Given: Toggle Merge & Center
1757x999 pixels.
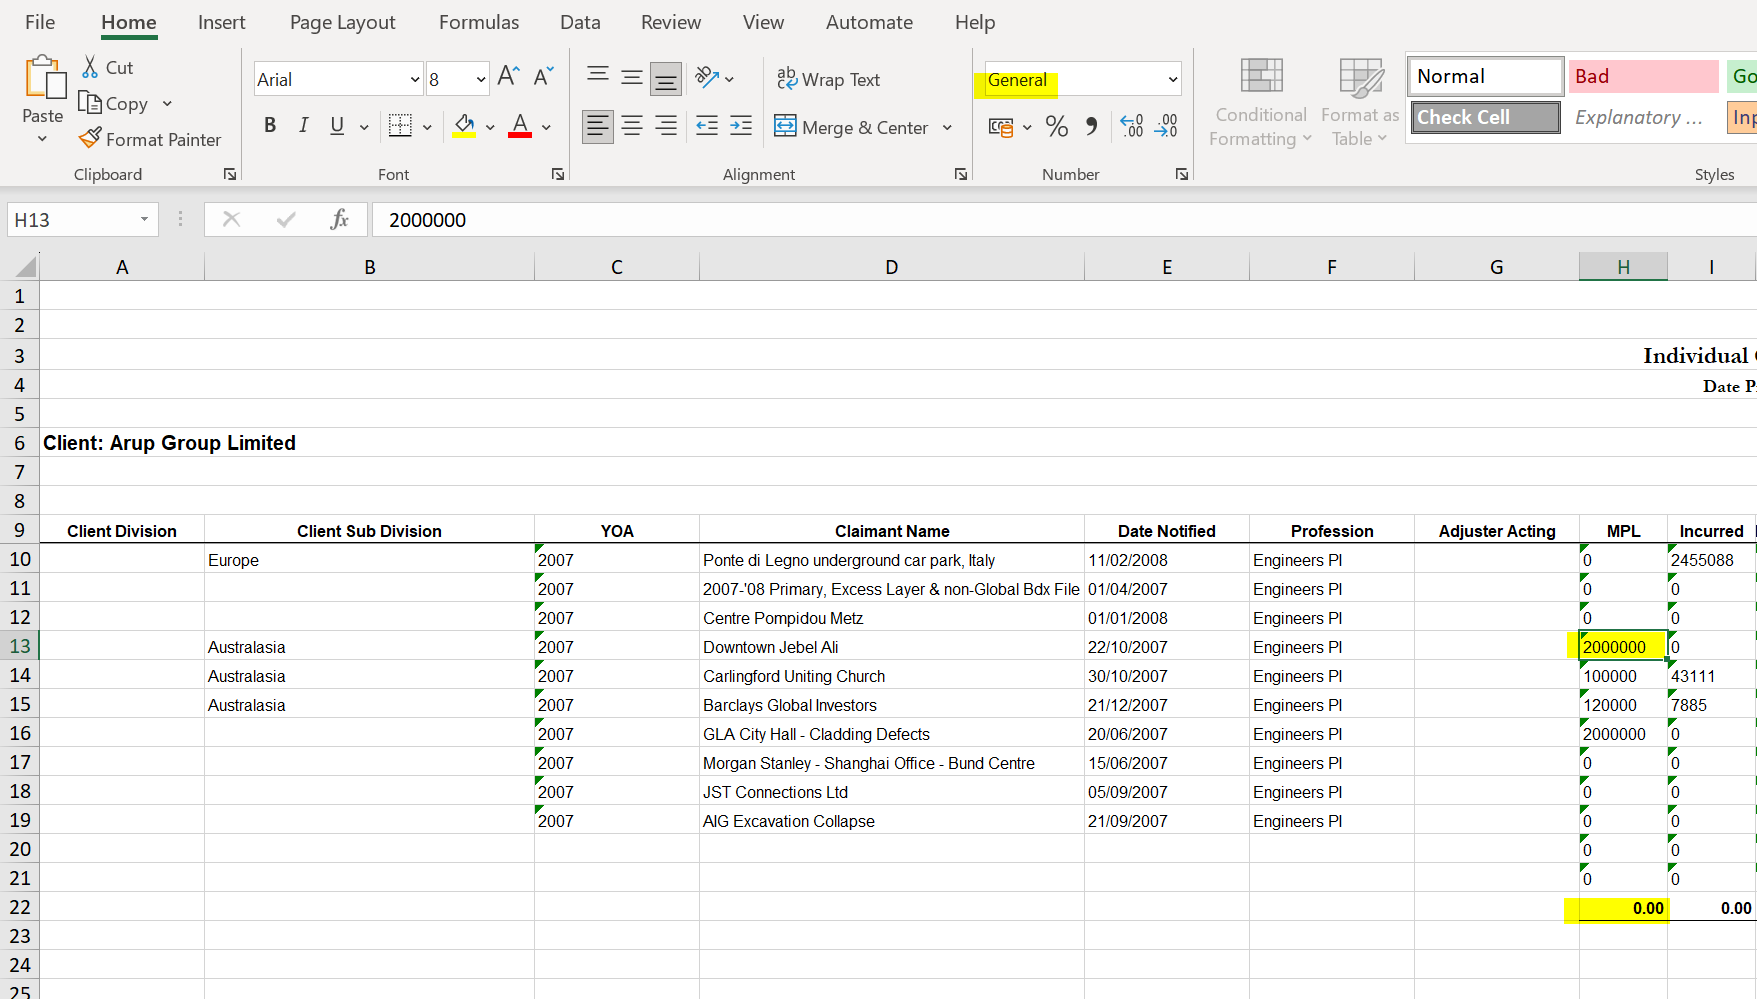Looking at the screenshot, I should pyautogui.click(x=852, y=127).
